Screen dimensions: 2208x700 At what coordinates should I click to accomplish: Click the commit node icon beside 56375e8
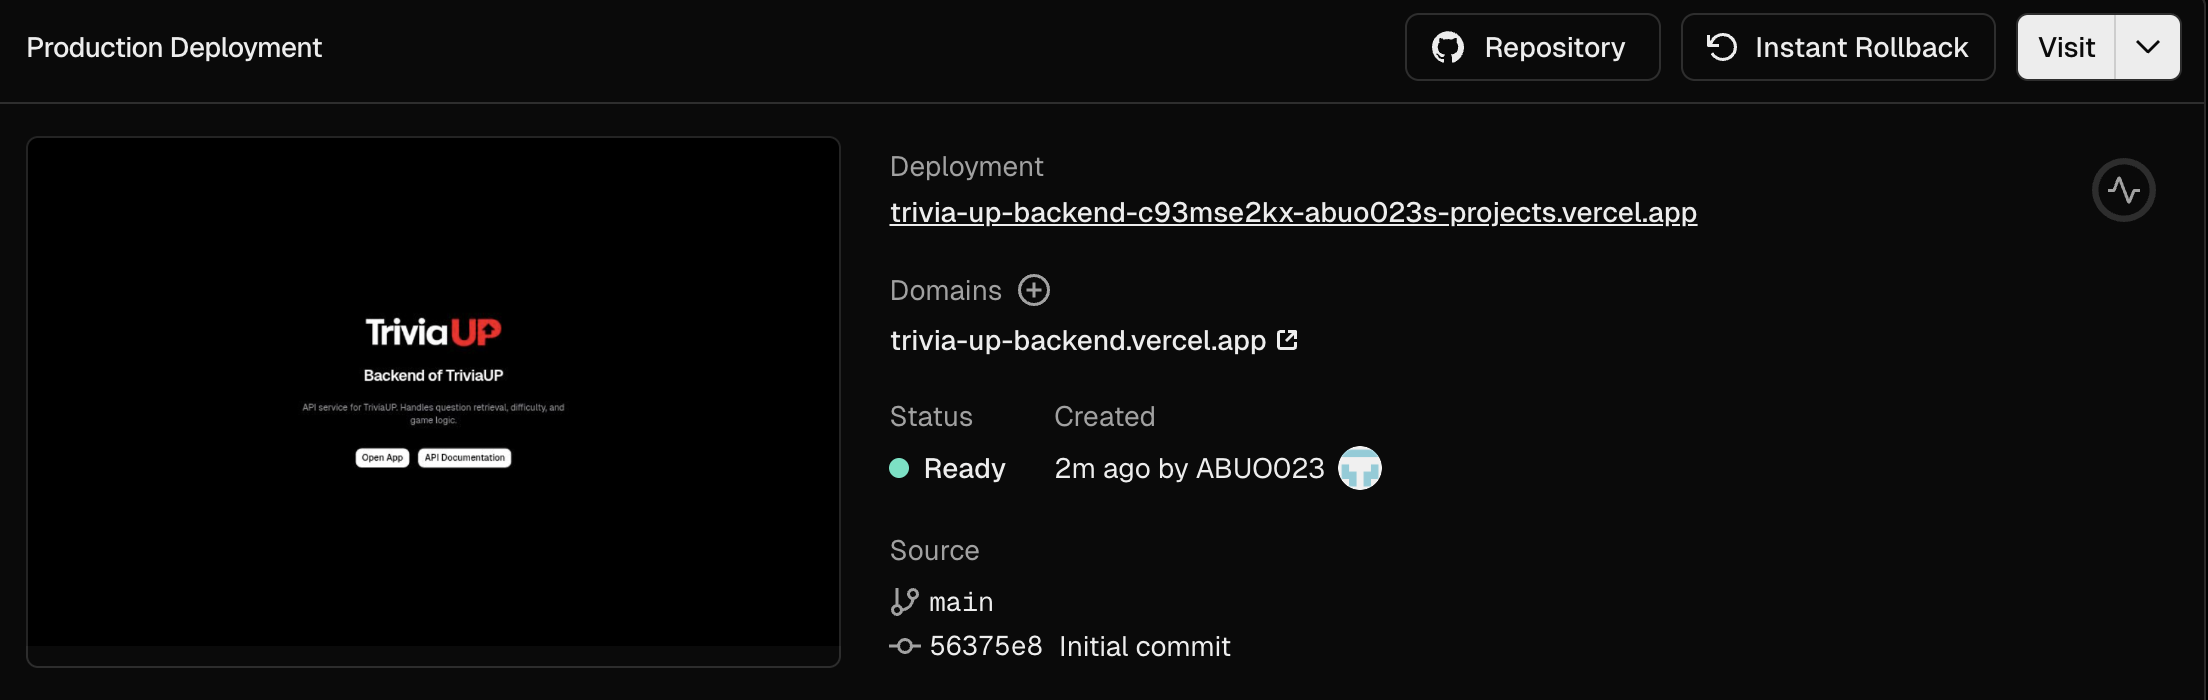(904, 646)
